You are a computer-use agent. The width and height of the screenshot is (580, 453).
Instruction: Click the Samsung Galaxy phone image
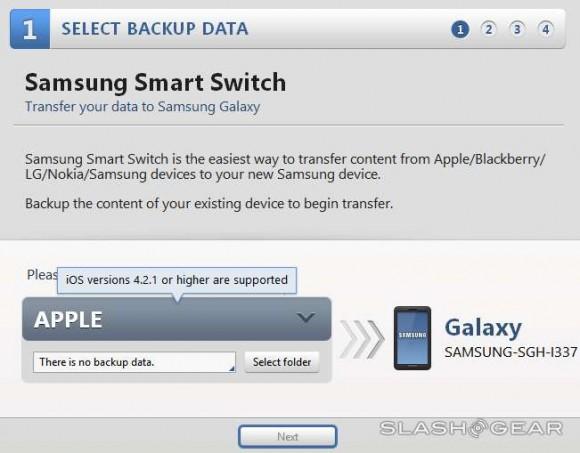point(412,338)
